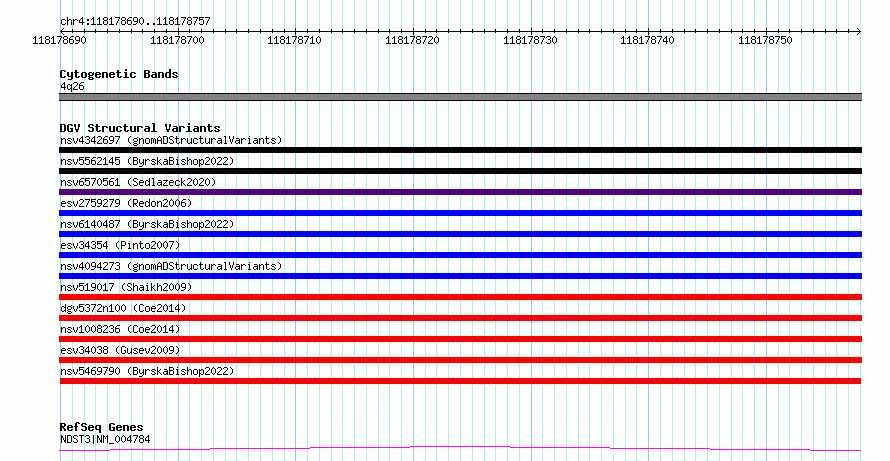Click the black bar under nsv4342697
890x461 pixels.
[x=460, y=150]
